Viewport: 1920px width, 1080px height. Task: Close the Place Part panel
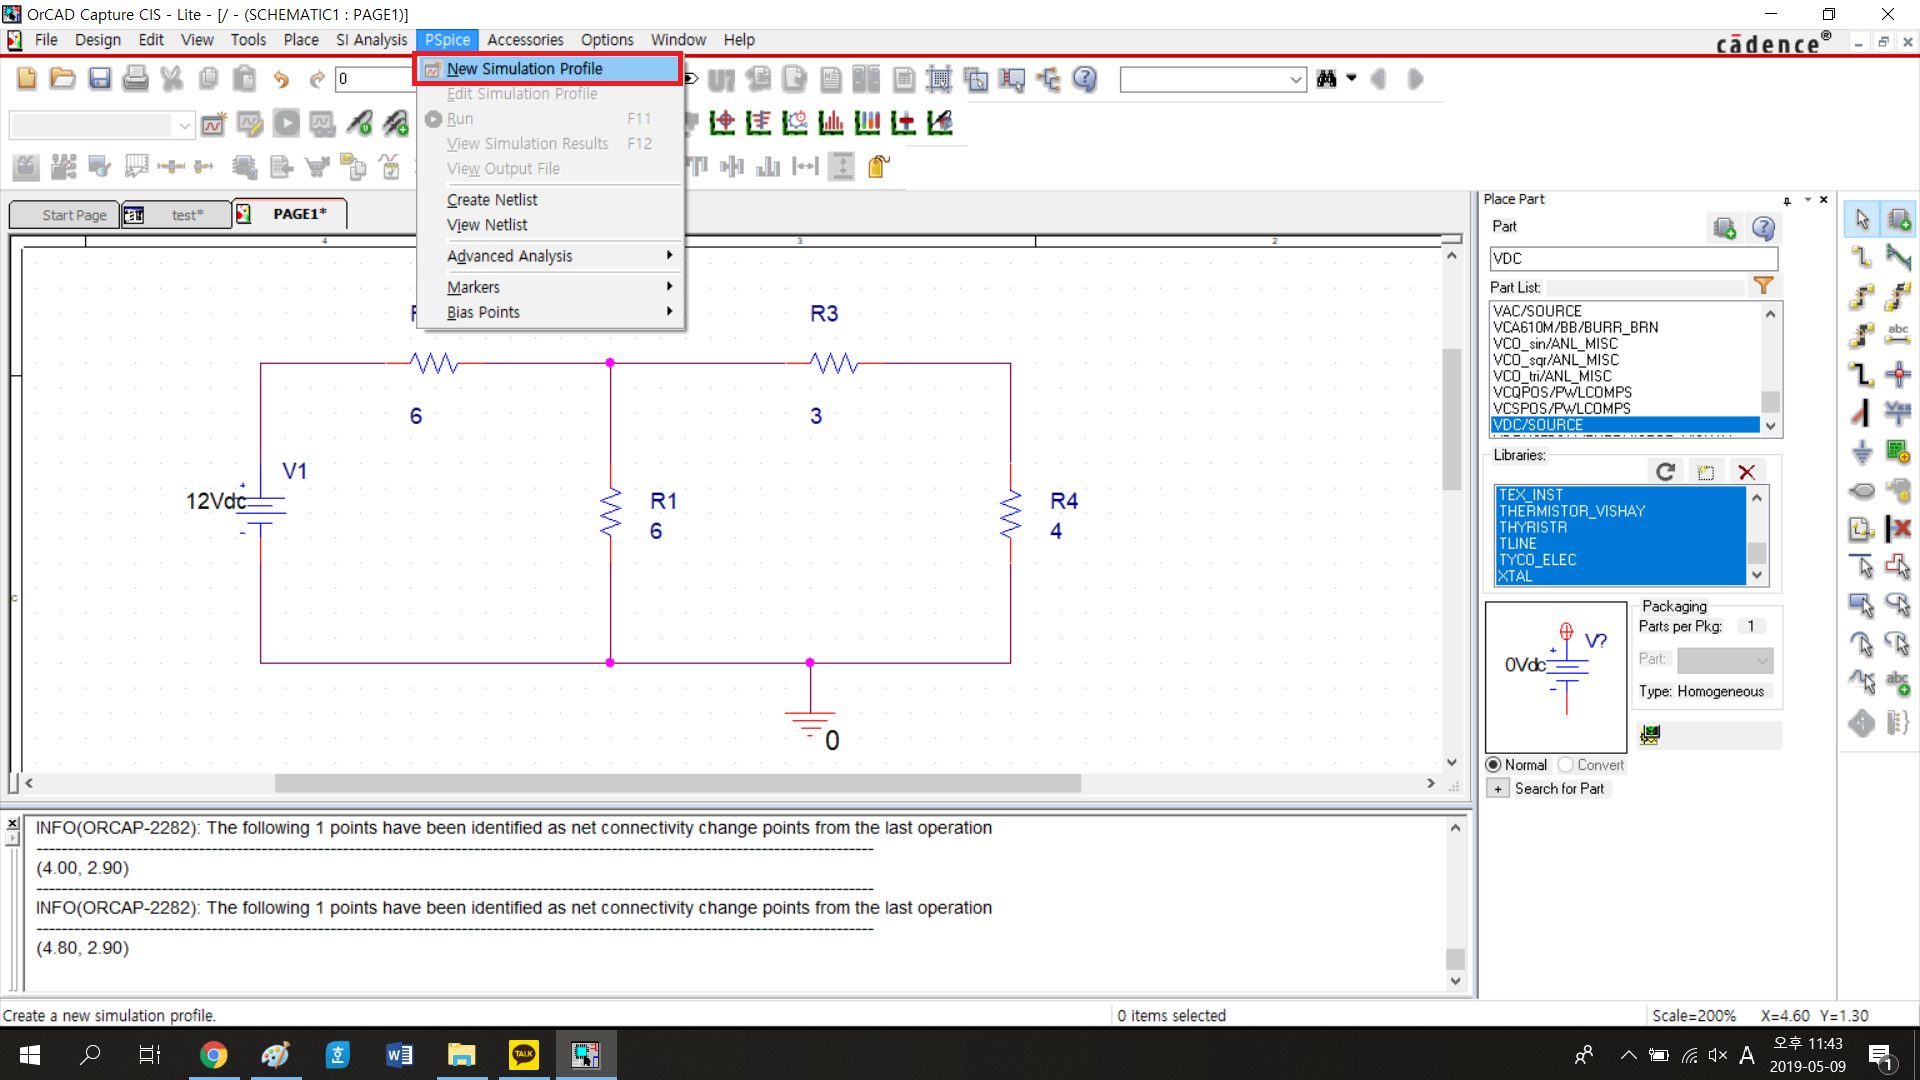coord(1824,200)
